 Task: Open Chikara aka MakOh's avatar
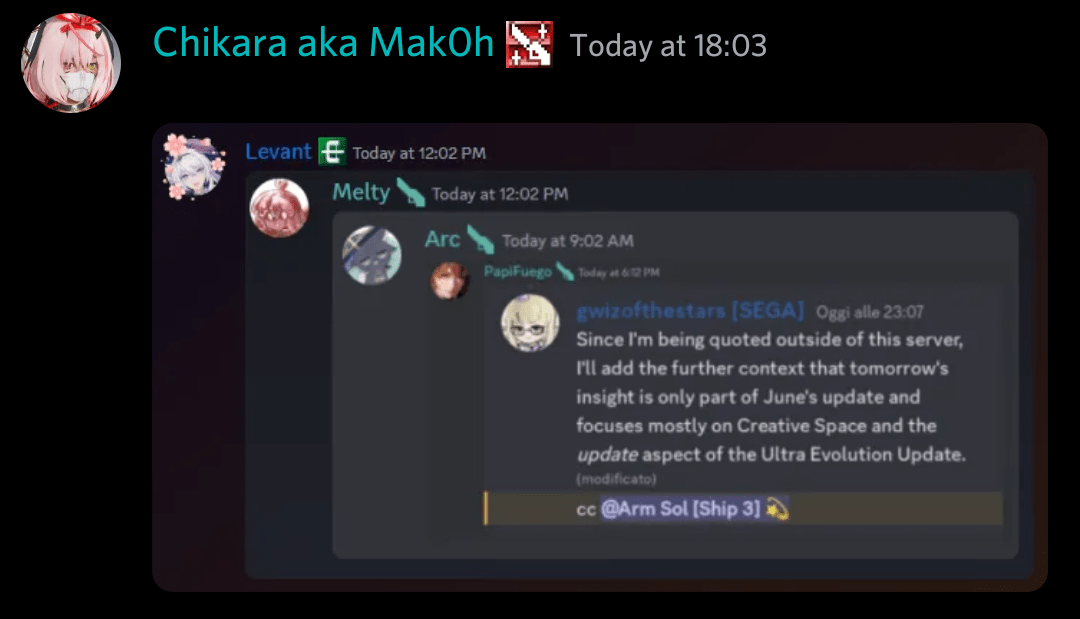click(x=71, y=63)
